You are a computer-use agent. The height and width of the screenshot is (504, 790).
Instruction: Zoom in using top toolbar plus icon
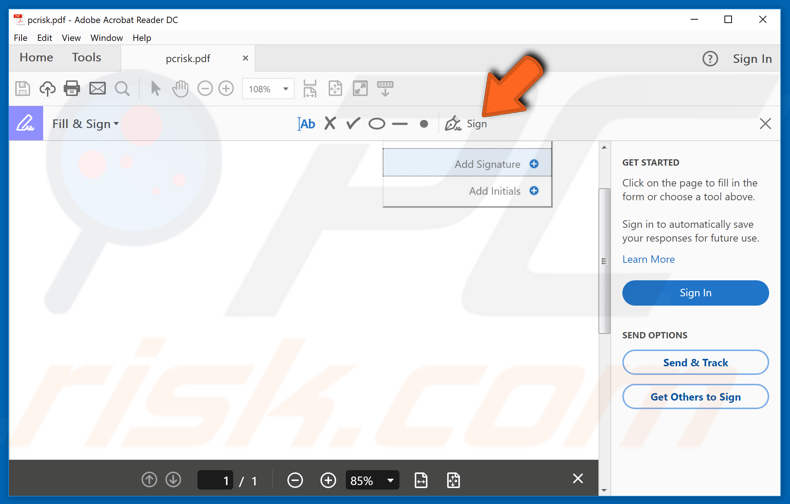pos(226,89)
